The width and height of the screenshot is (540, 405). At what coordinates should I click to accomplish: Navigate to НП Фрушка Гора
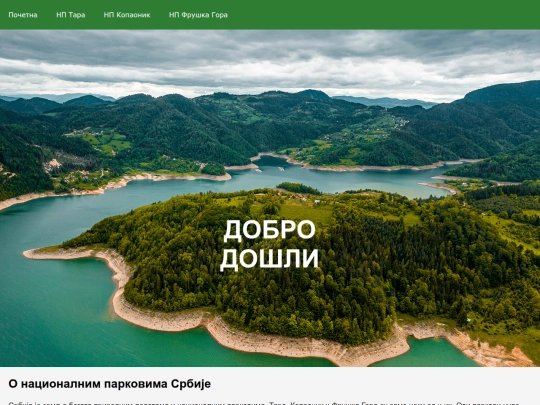point(198,15)
